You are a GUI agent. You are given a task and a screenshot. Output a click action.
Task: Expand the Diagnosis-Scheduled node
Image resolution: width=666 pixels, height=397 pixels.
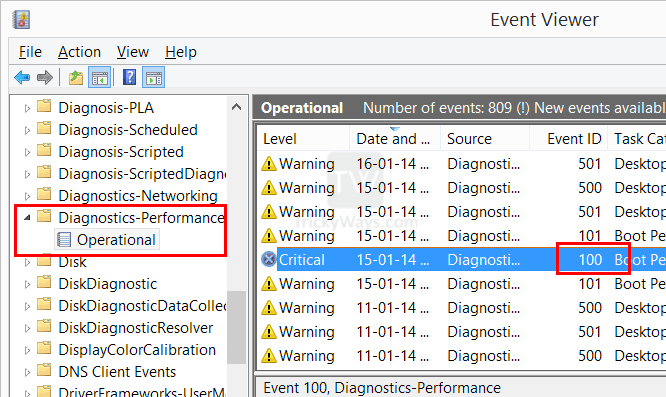click(27, 130)
